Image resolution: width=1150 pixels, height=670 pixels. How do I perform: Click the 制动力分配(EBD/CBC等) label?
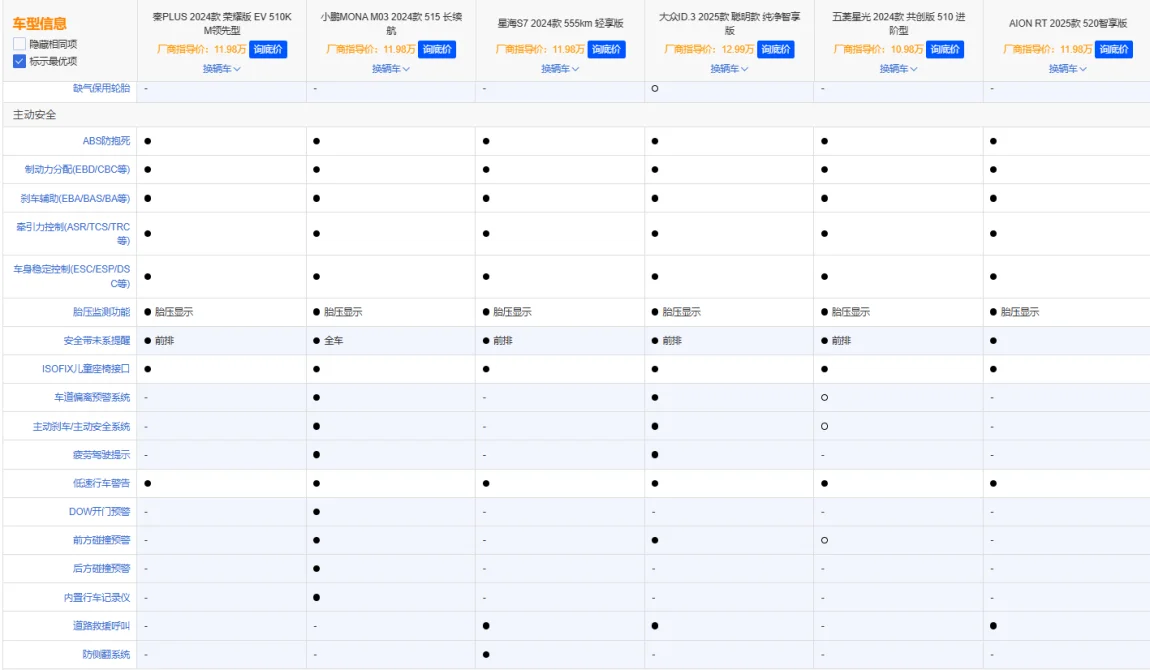pos(77,169)
